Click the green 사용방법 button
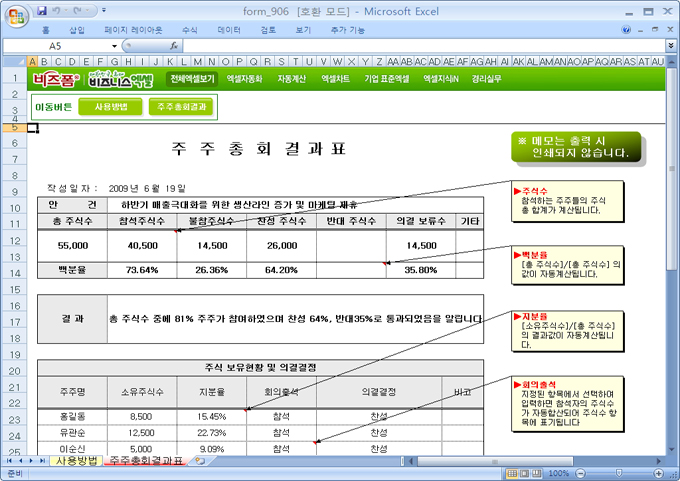680x481 pixels. 109,106
